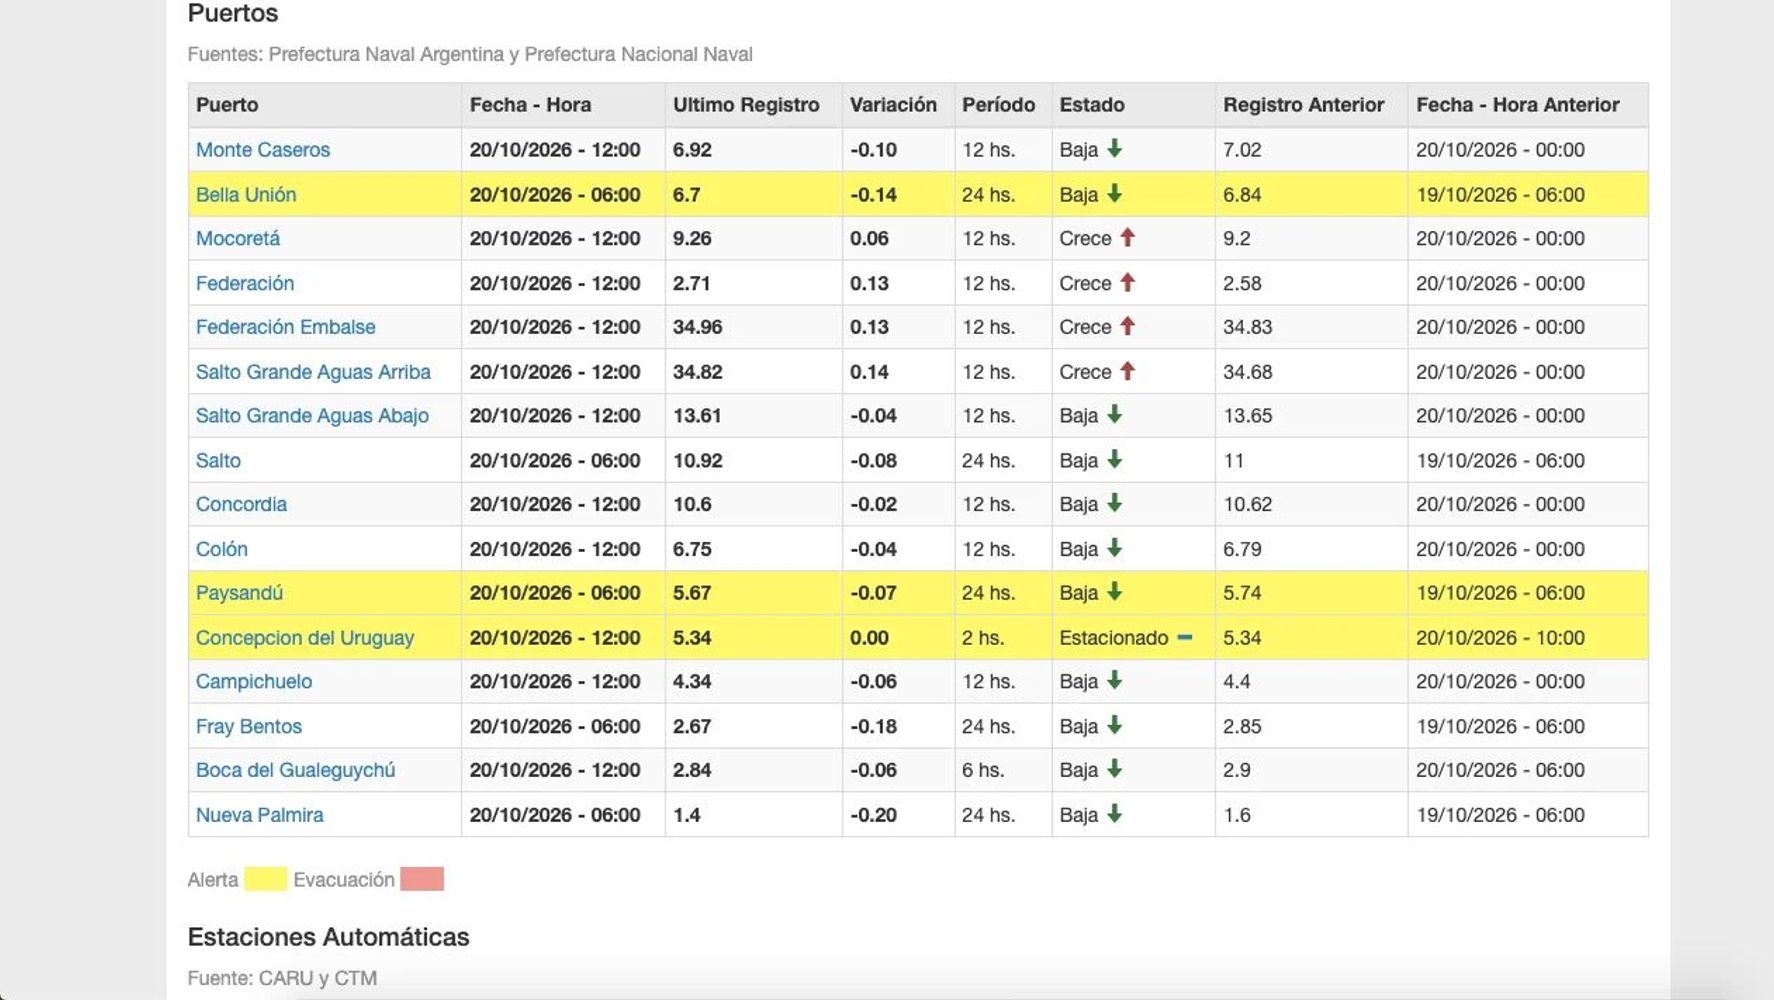Click green down arrow in Fray Bentos row
The height and width of the screenshot is (1000, 1774).
(1114, 726)
